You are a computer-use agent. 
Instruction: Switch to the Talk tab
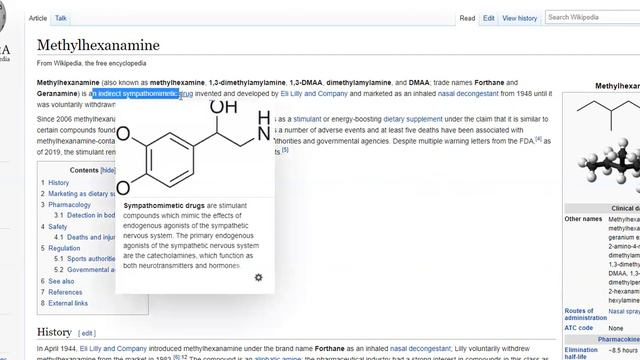61,18
